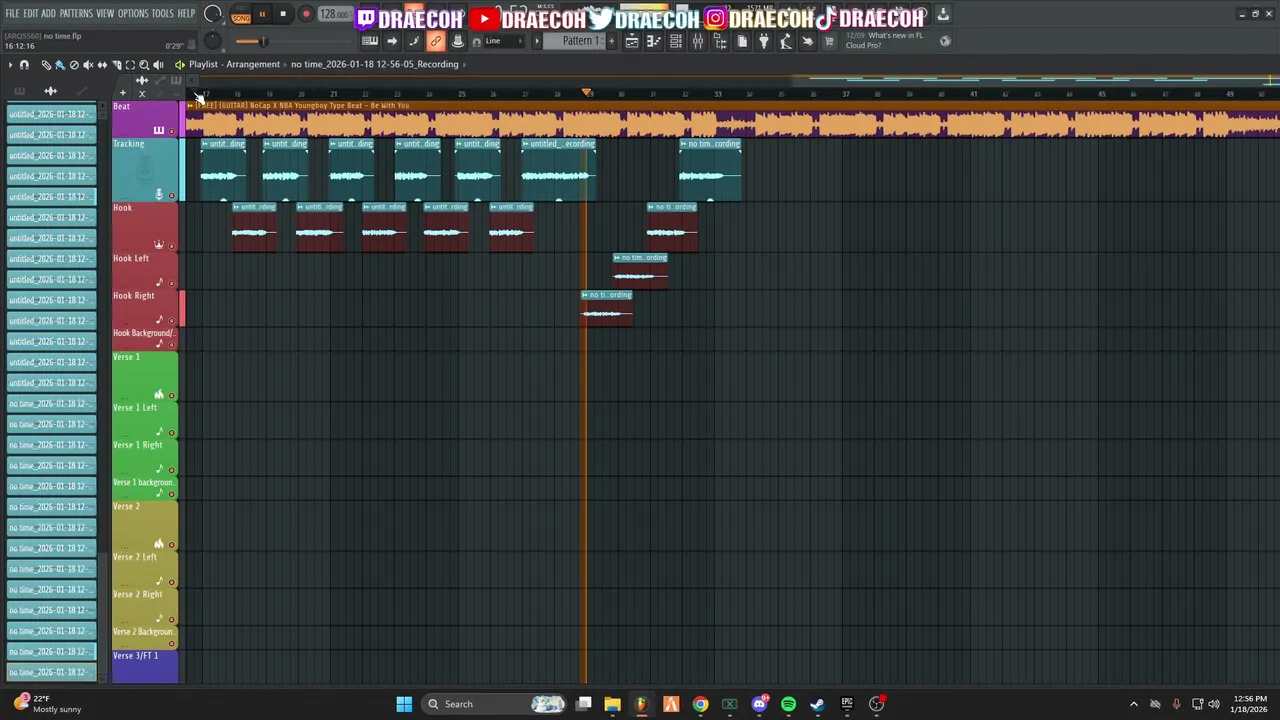The image size is (1280, 720).
Task: Select the playlist paint brush tool
Action: (60, 65)
